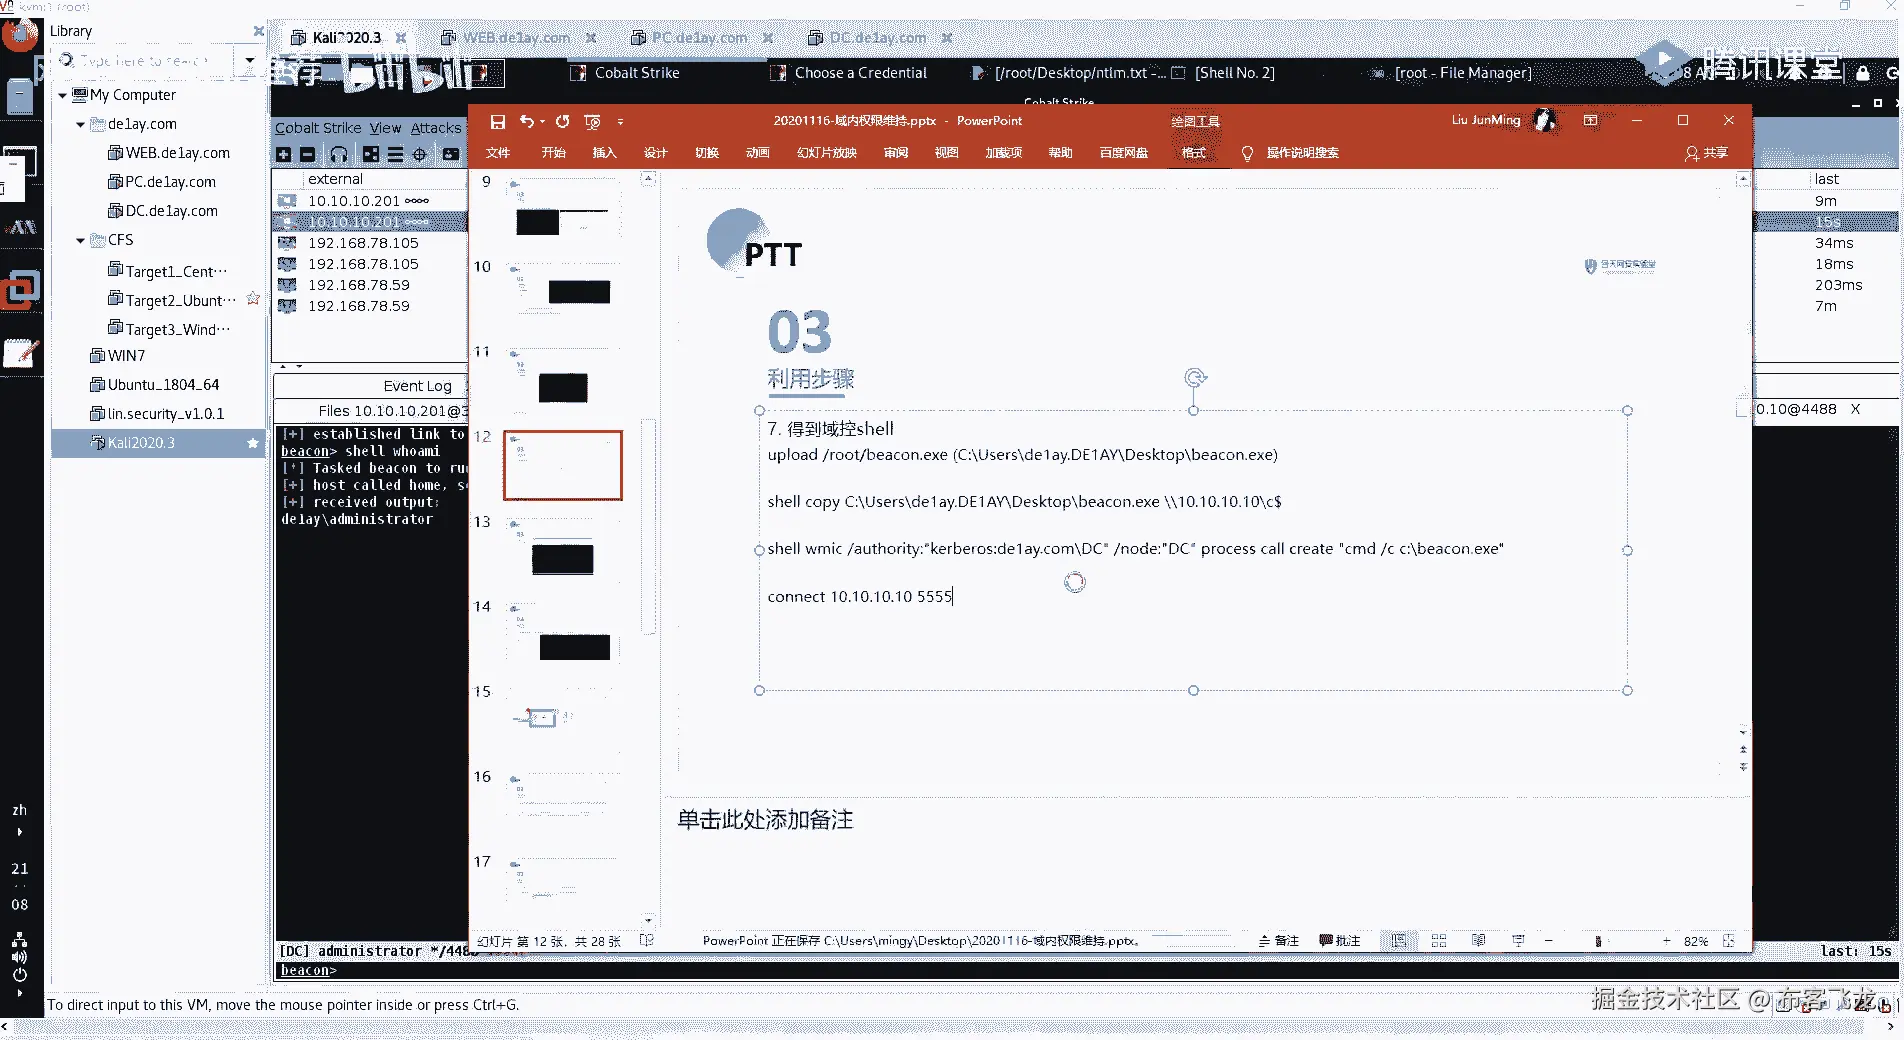Switch to the 插入 (Insert) ribbon tab
The height and width of the screenshot is (1040, 1904).
coord(604,153)
